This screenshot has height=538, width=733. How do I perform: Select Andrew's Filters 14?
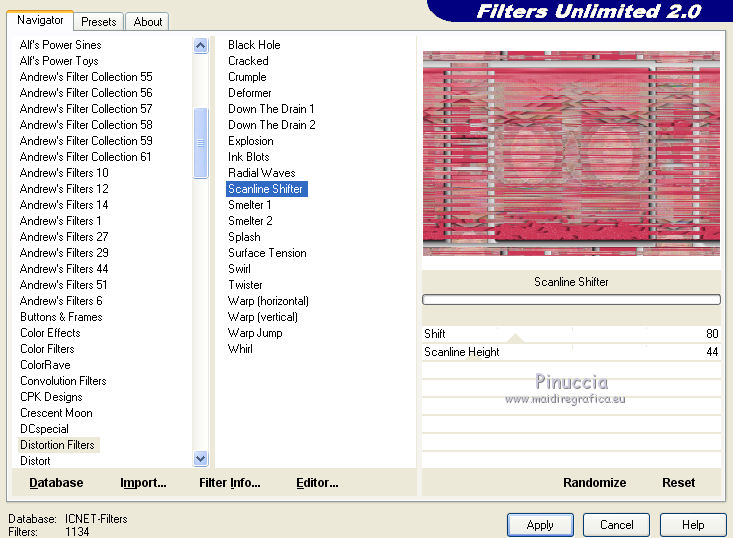click(64, 205)
